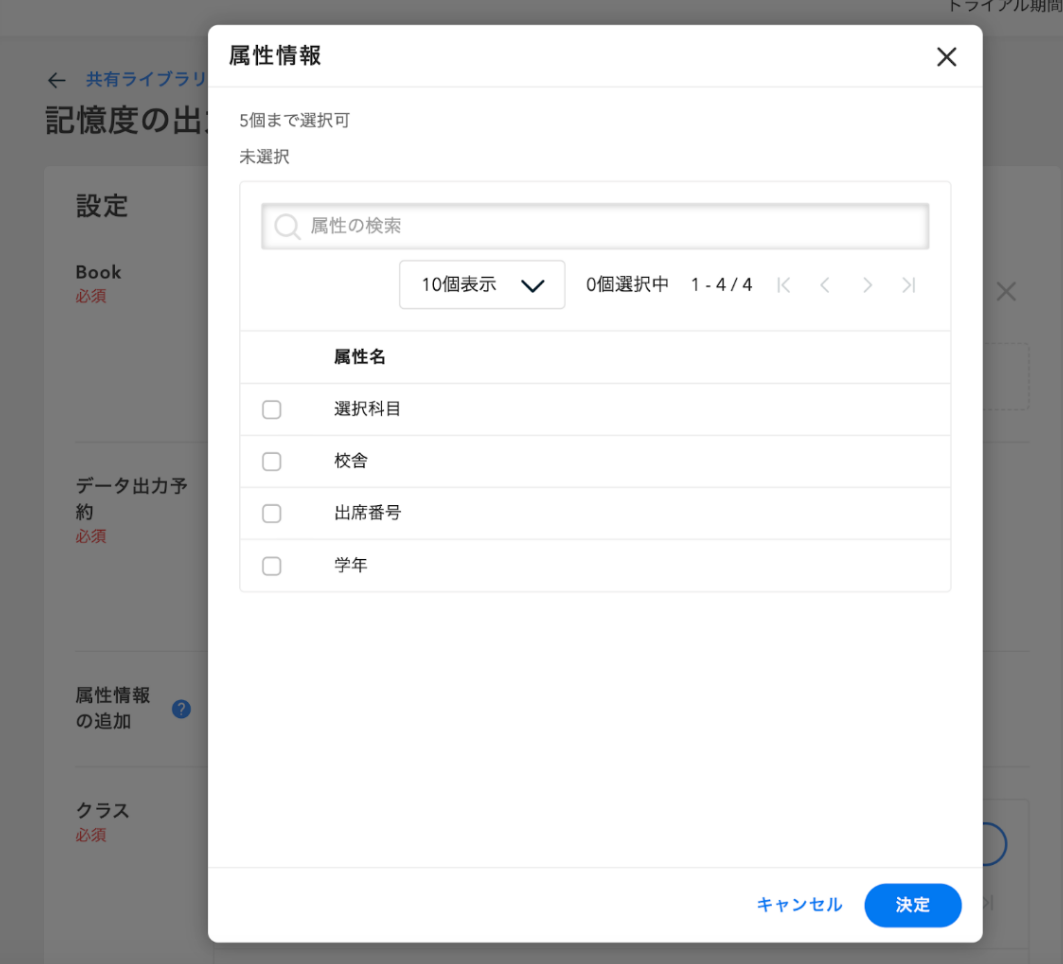The height and width of the screenshot is (964, 1063).
Task: Click the キャンセル button
Action: 799,904
